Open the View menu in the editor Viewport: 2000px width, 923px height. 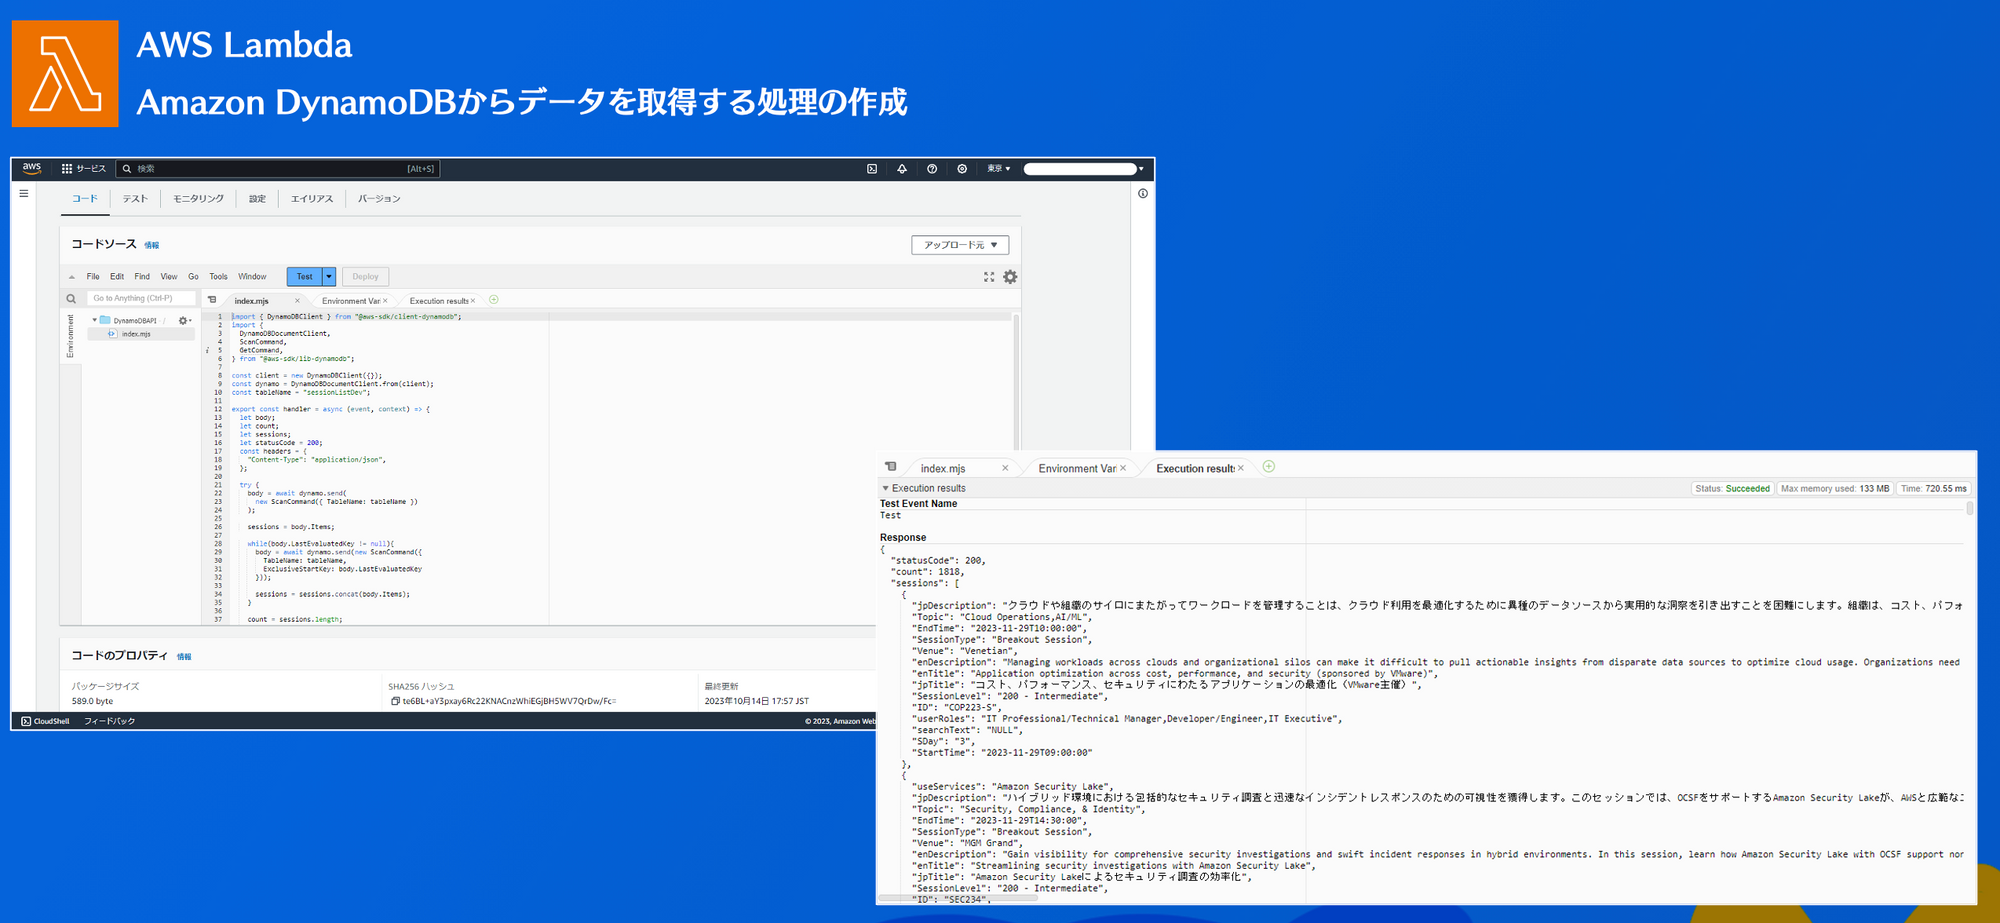click(x=169, y=277)
